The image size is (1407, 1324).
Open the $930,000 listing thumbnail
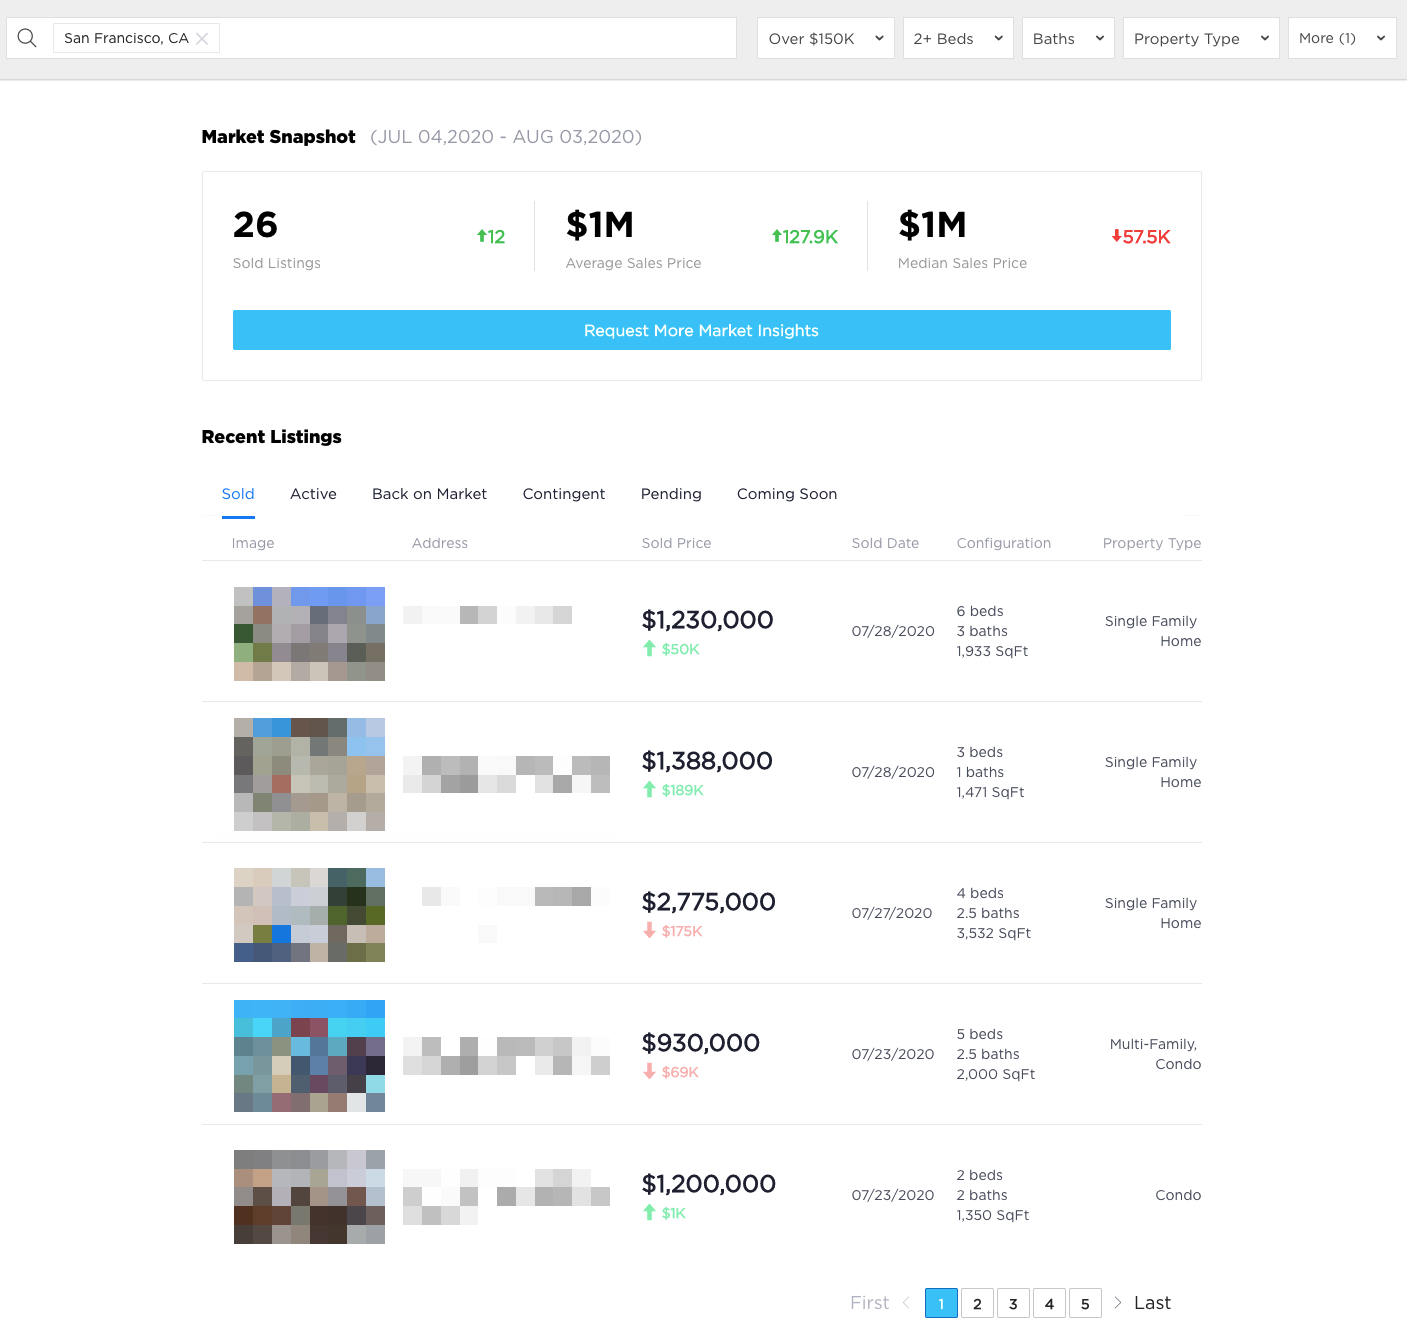(309, 1056)
